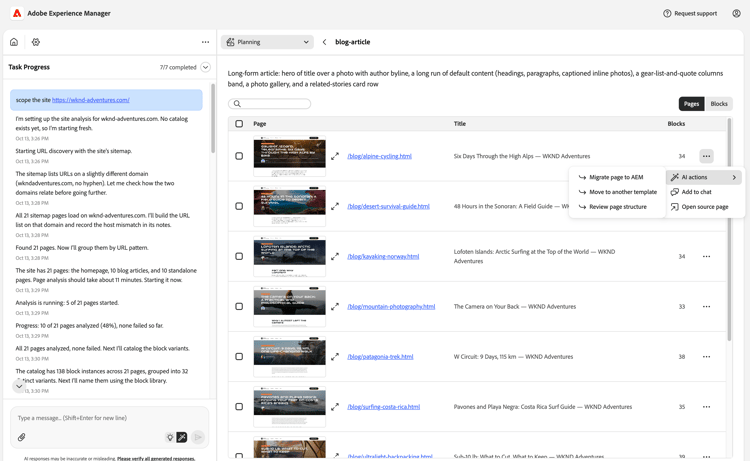This screenshot has width=750, height=461.
Task: Open the home icon in left panel
Action: pos(14,42)
